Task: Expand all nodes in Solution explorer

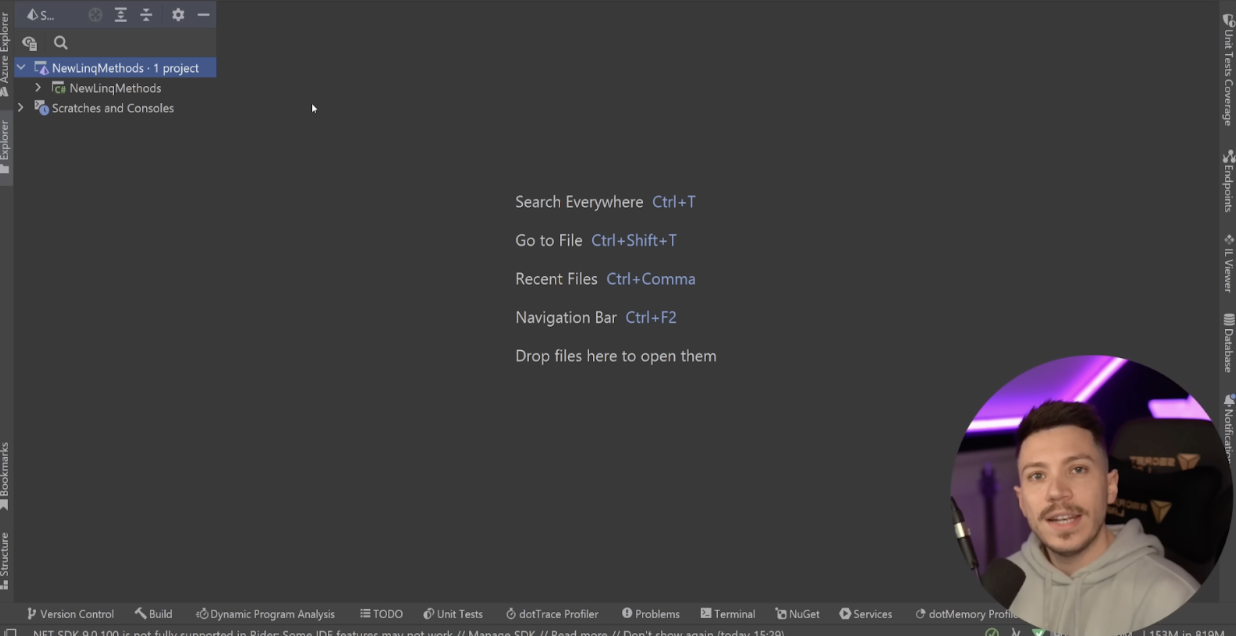Action: pyautogui.click(x=121, y=14)
